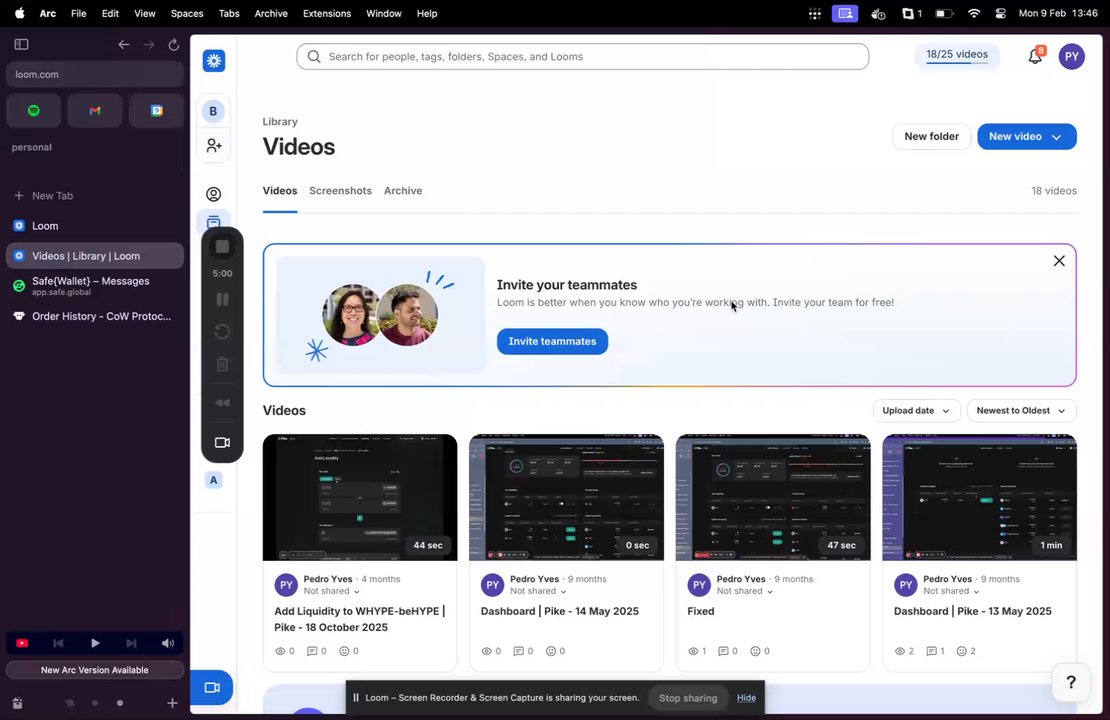This screenshot has height=720, width=1110.
Task: Expand Not shared on Dashboard 14 May video
Action: point(538,591)
